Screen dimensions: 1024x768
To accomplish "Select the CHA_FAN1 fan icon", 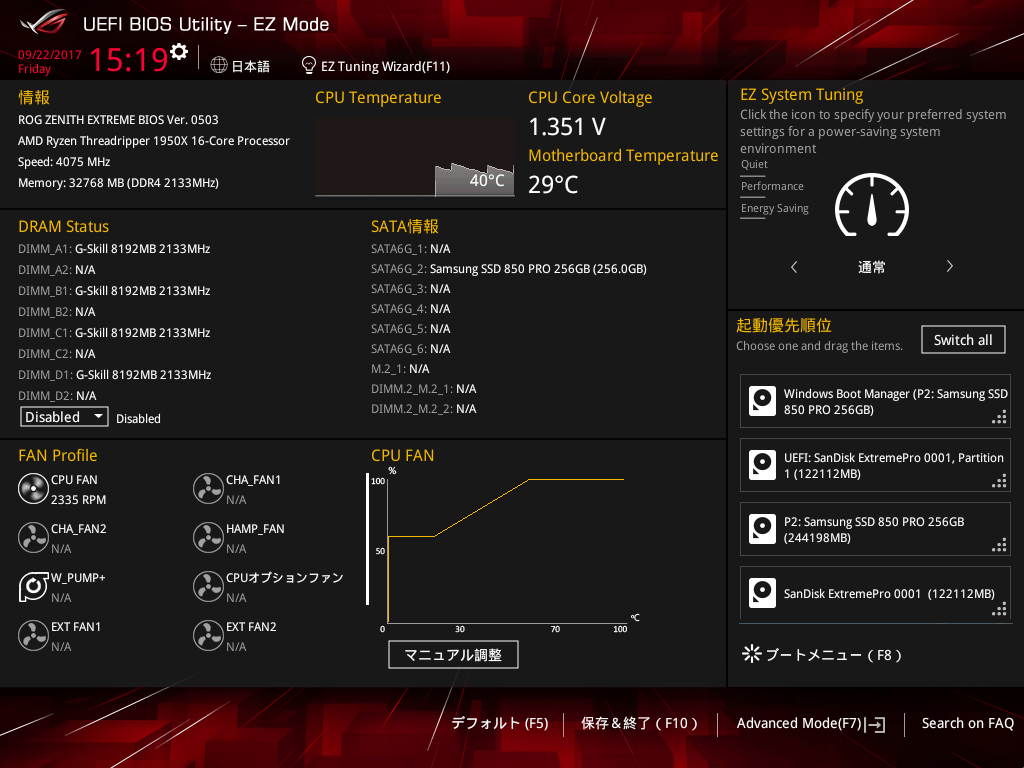I will 208,489.
